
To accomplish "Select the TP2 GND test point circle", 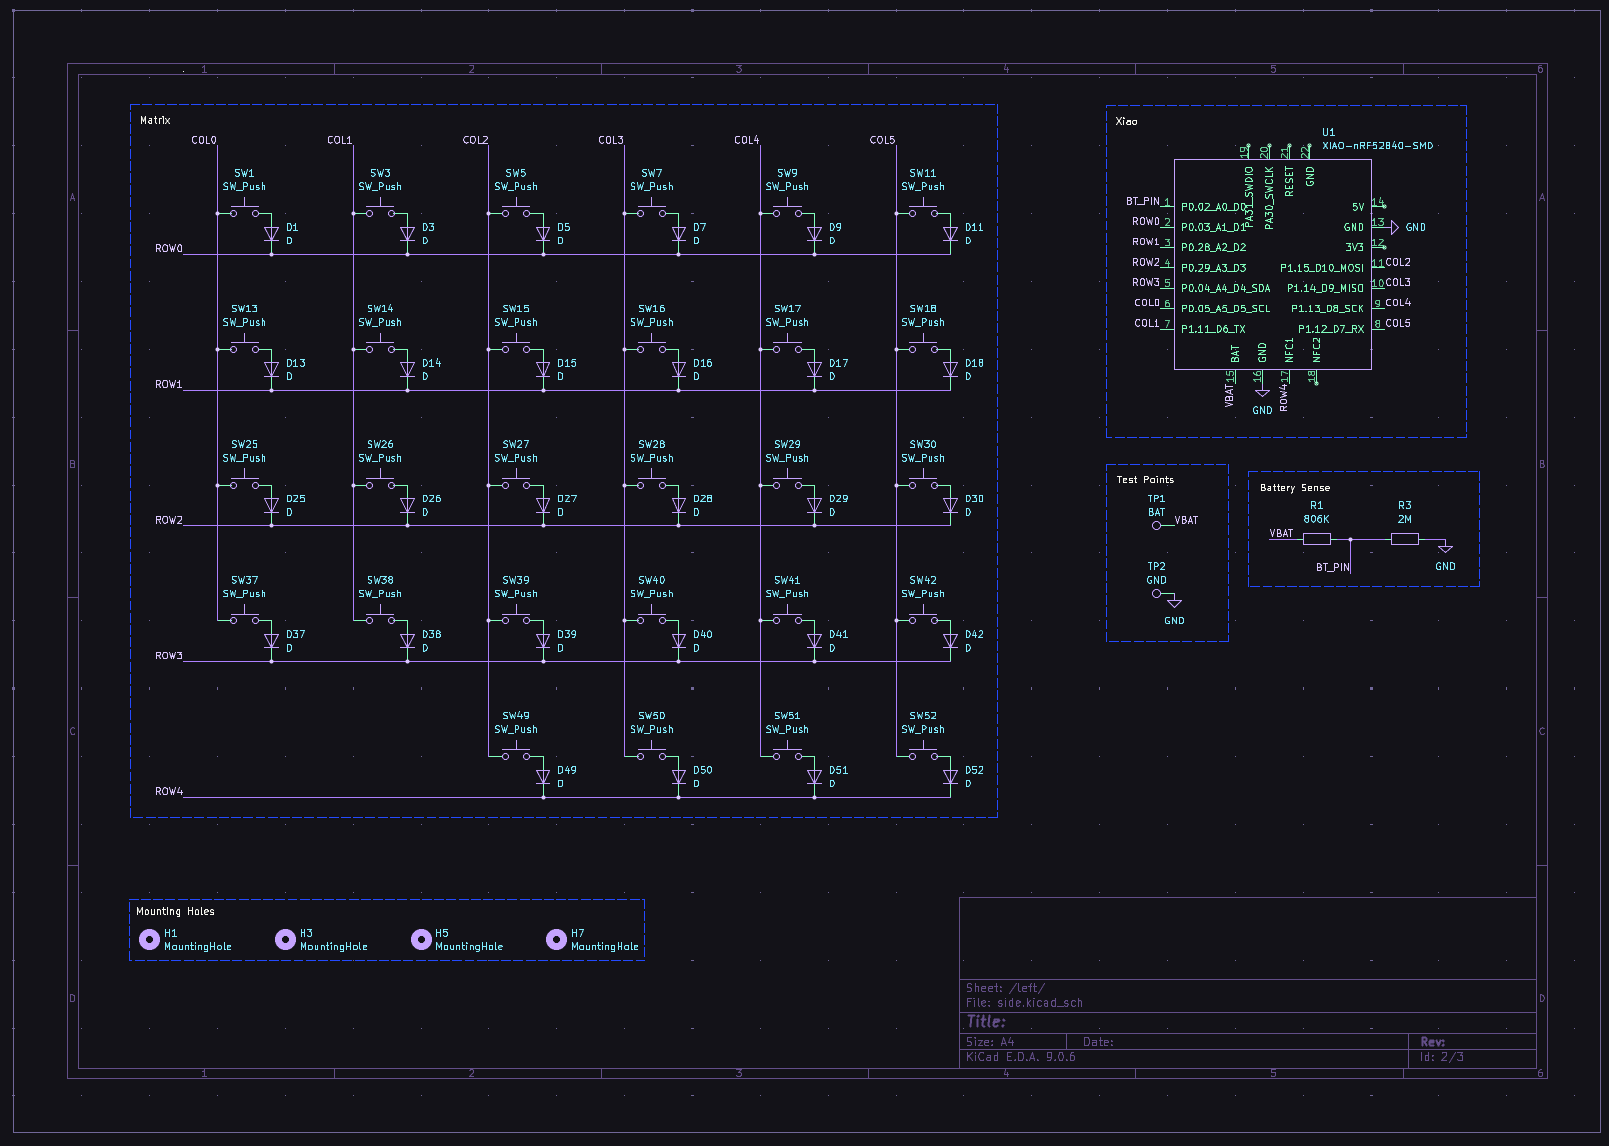I will pos(1157,593).
